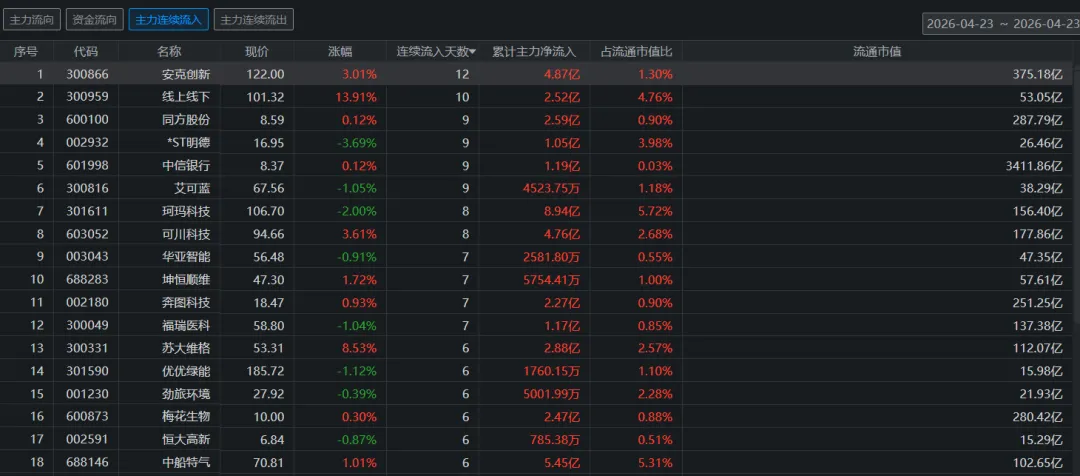Click stock code 688146
This screenshot has height=476, width=1080.
(x=87, y=462)
